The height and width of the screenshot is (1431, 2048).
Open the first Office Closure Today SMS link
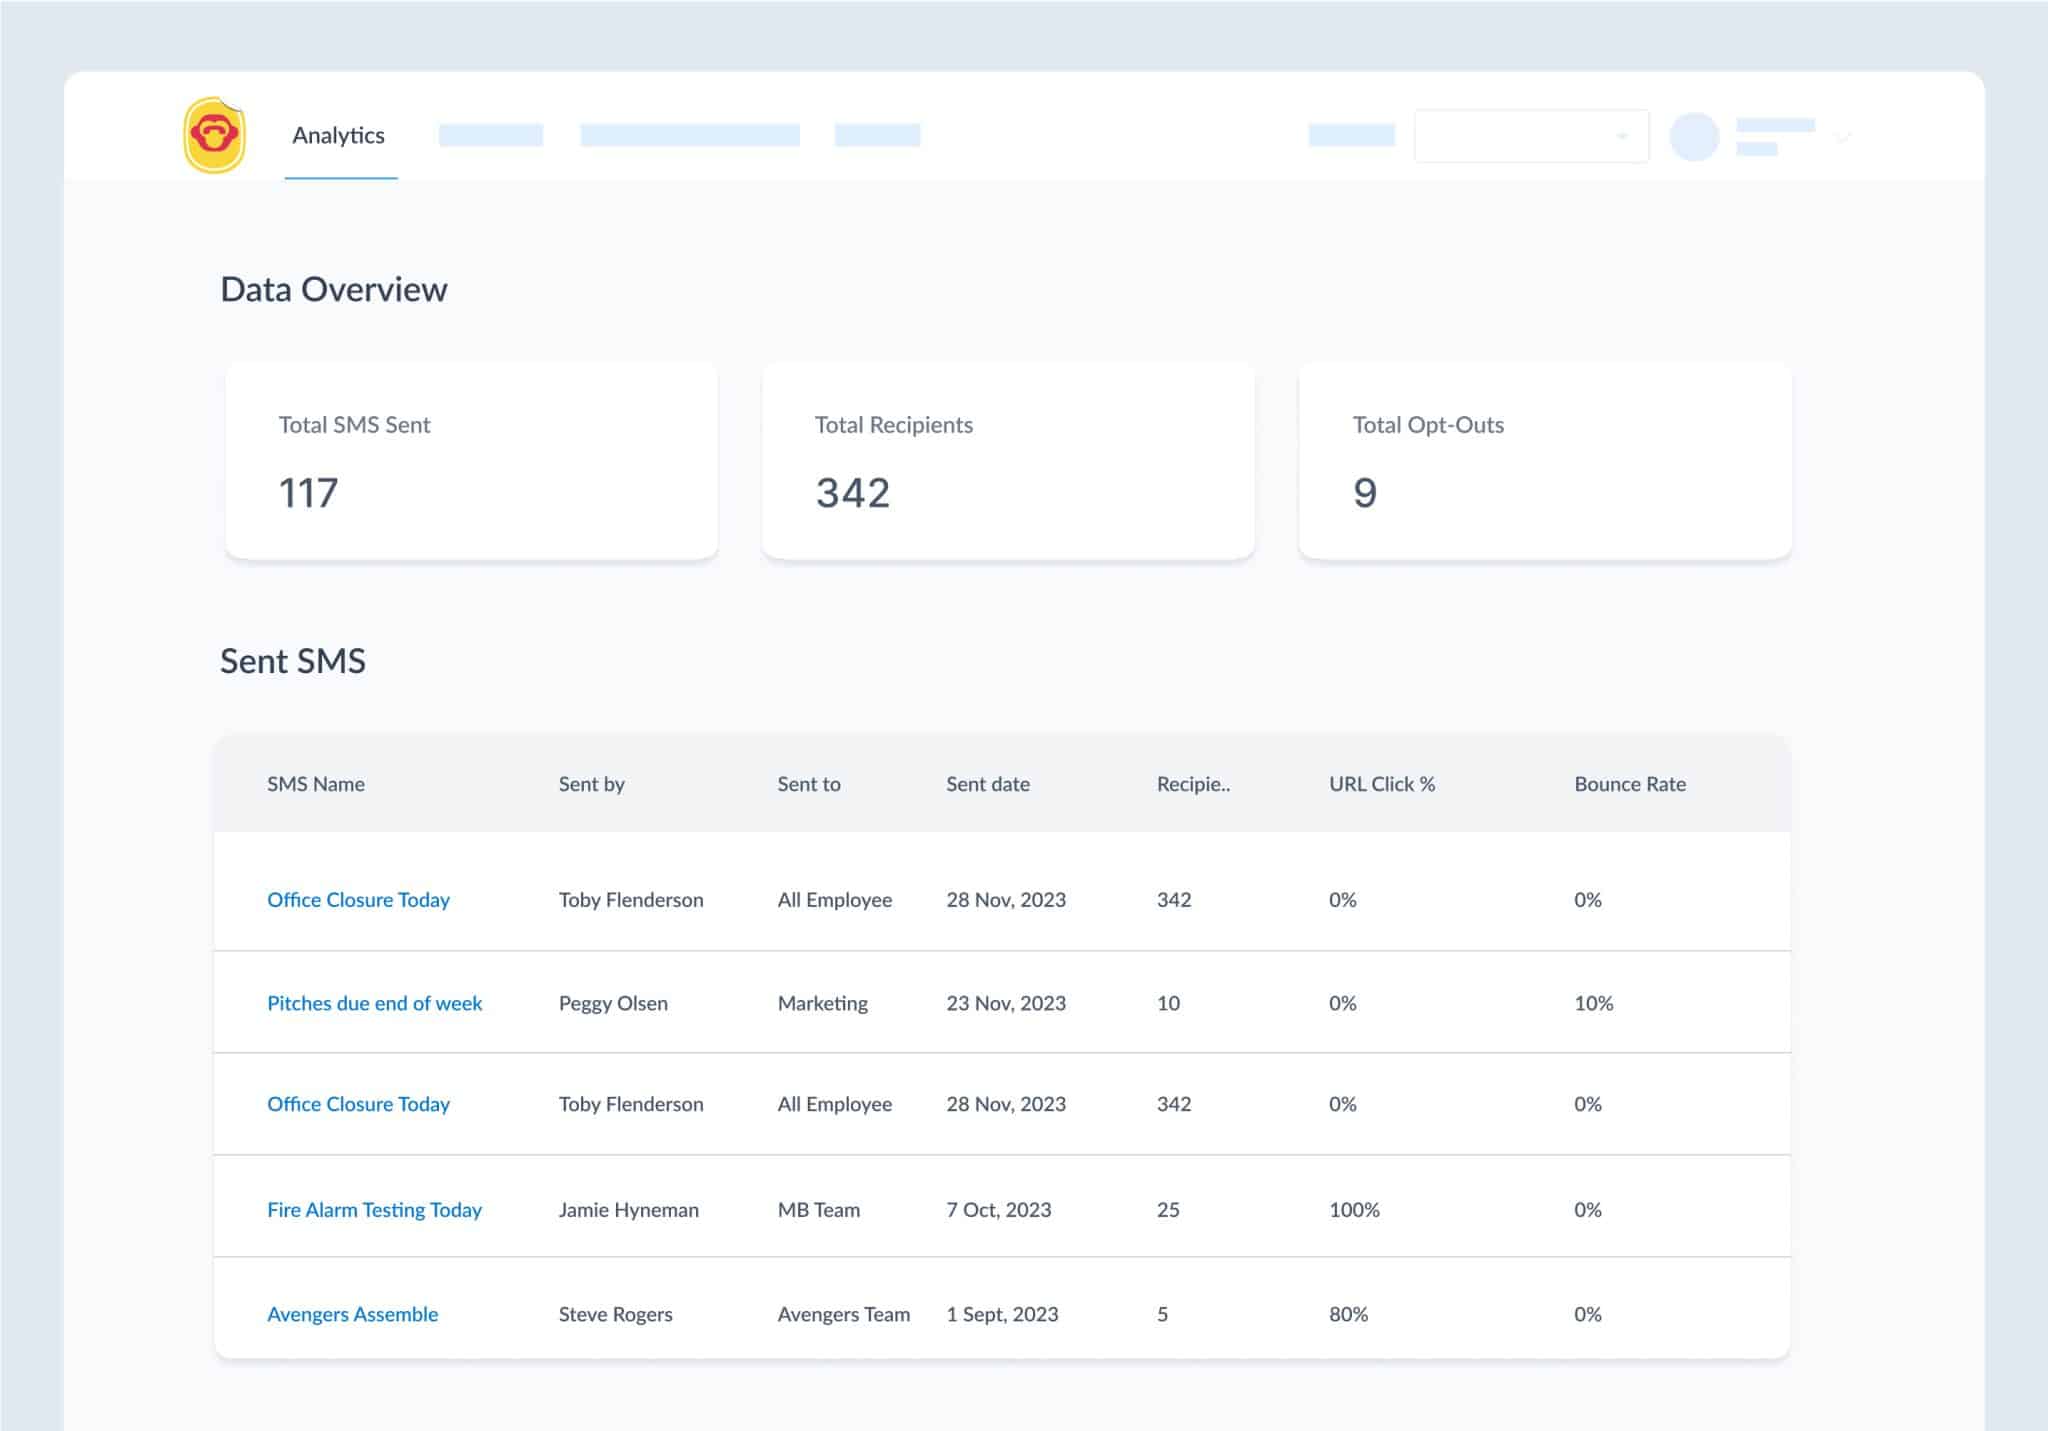pyautogui.click(x=358, y=899)
